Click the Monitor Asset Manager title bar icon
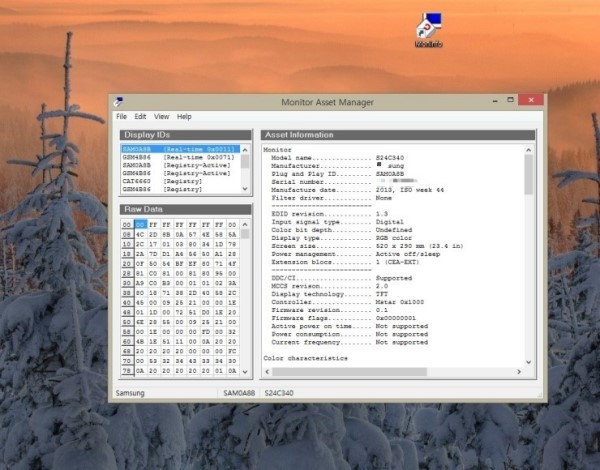This screenshot has width=600, height=470. pyautogui.click(x=118, y=102)
